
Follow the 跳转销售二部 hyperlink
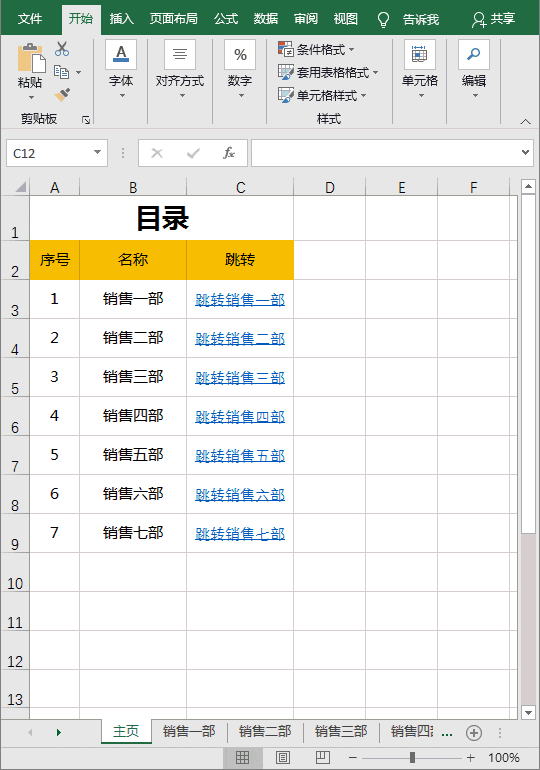coord(240,338)
